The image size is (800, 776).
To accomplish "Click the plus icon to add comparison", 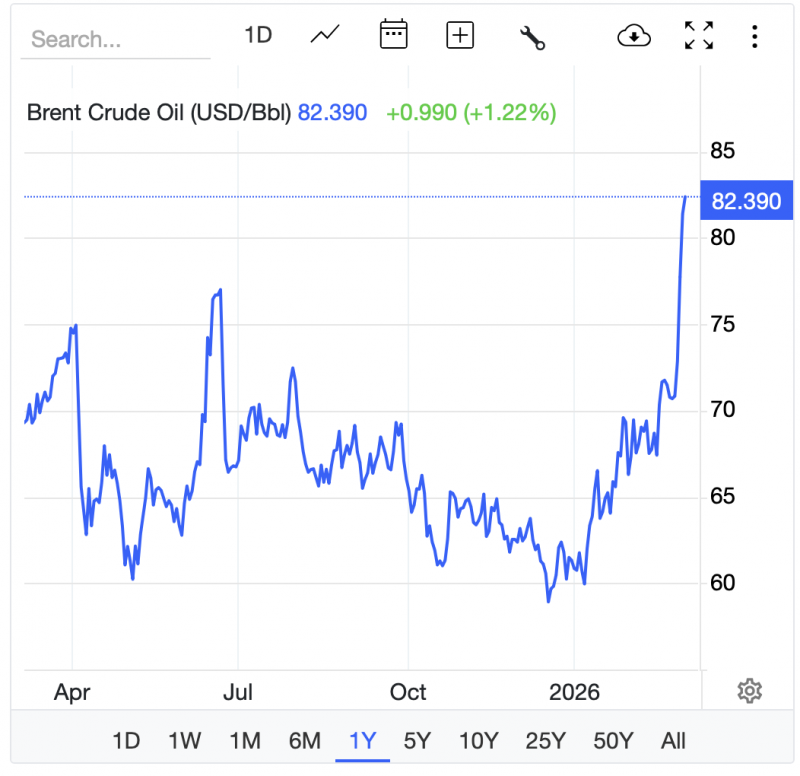I will coord(460,35).
